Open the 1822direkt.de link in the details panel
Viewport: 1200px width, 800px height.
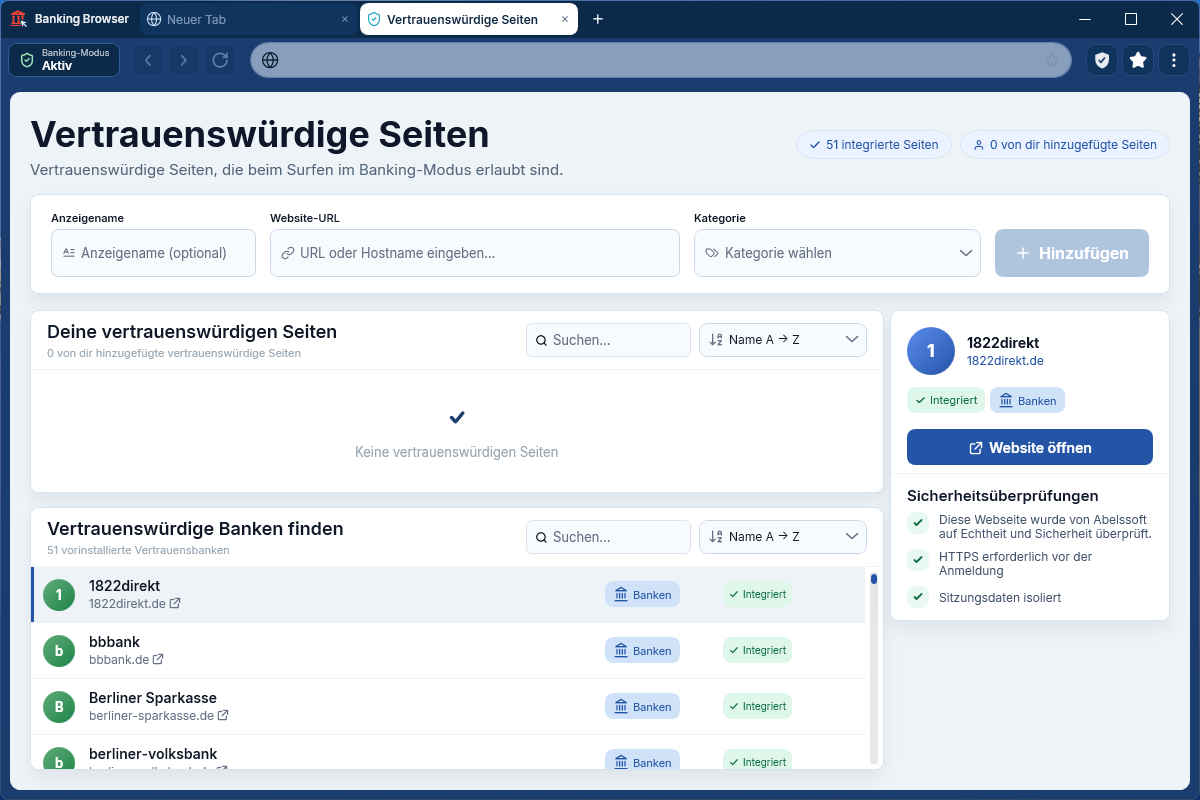coord(1005,361)
